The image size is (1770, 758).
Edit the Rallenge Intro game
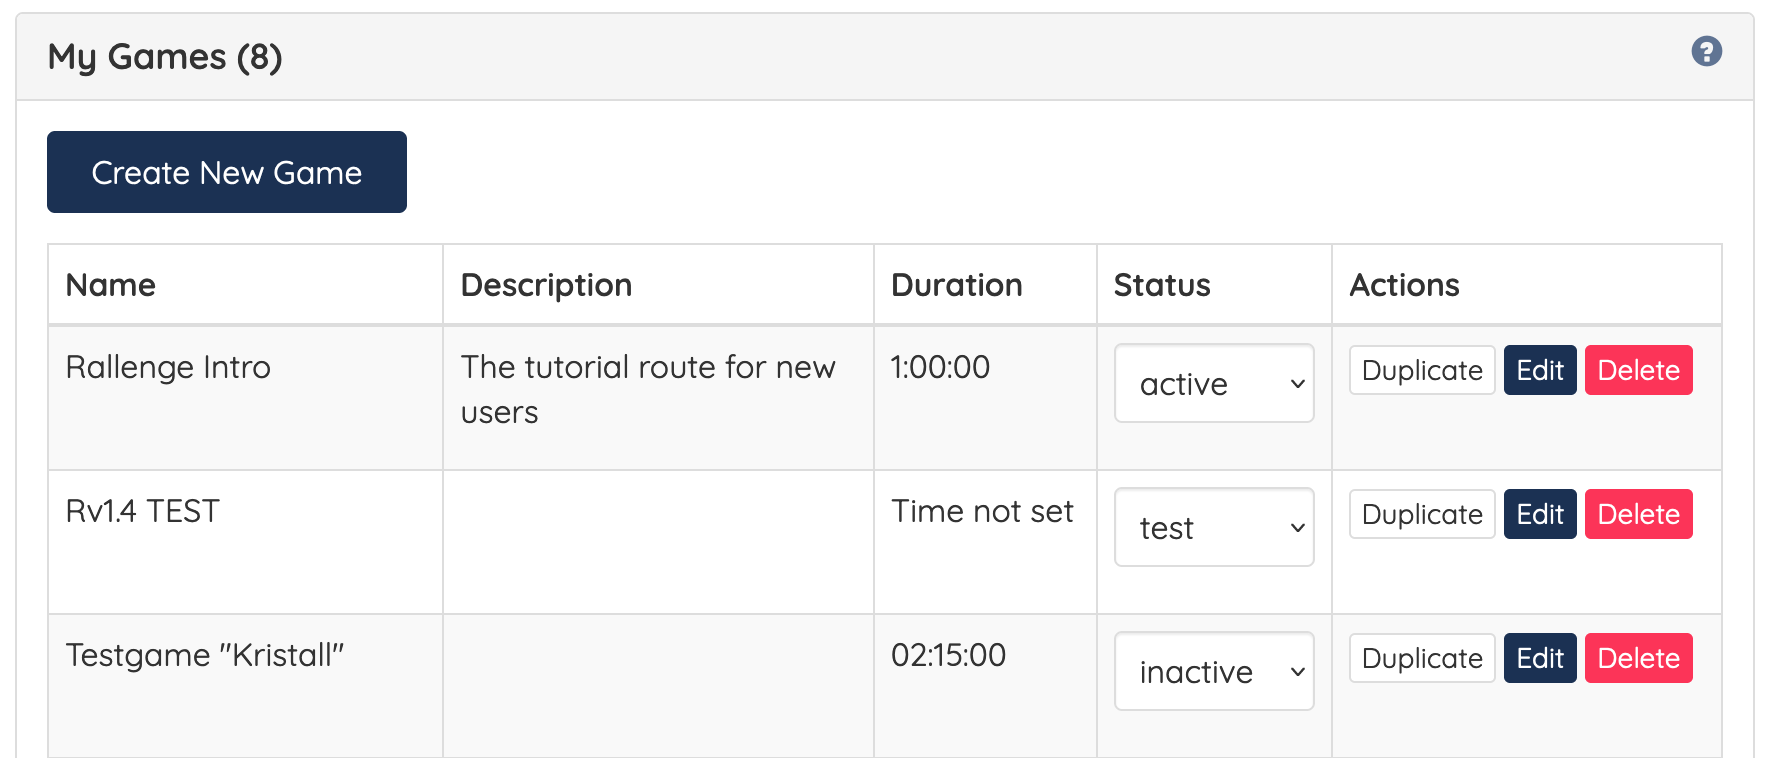tap(1540, 370)
